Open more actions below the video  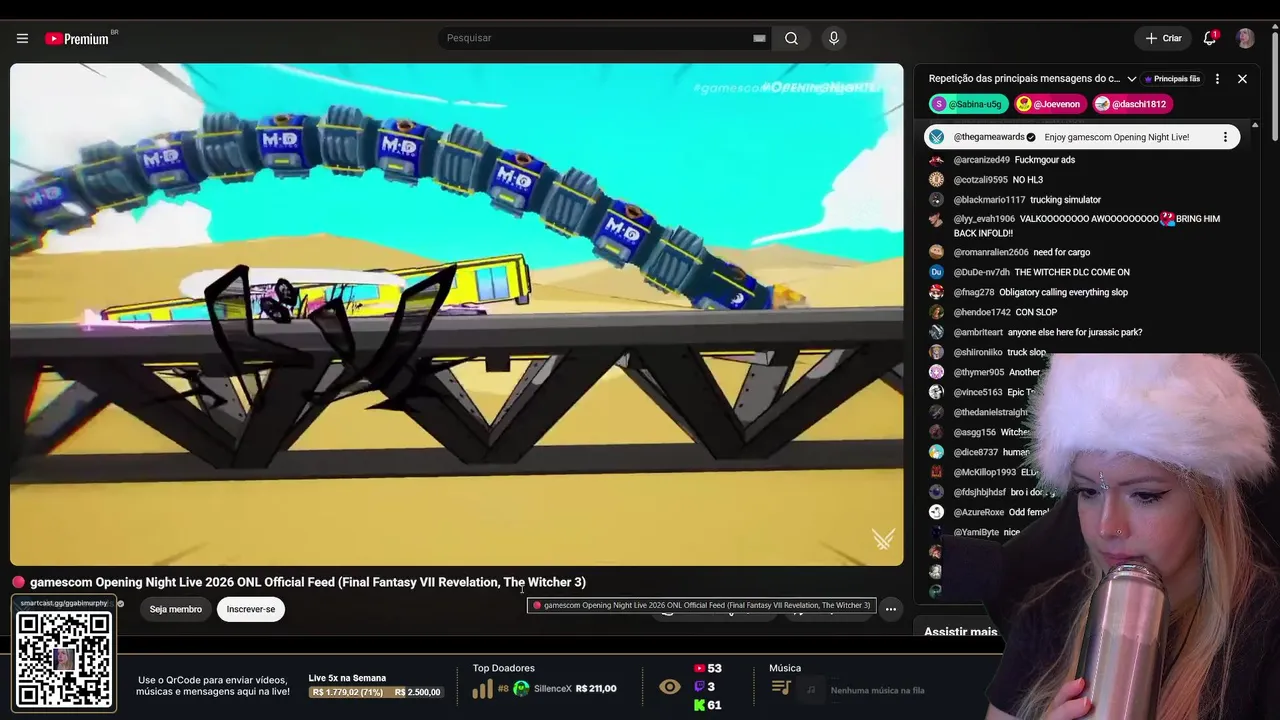coord(890,609)
